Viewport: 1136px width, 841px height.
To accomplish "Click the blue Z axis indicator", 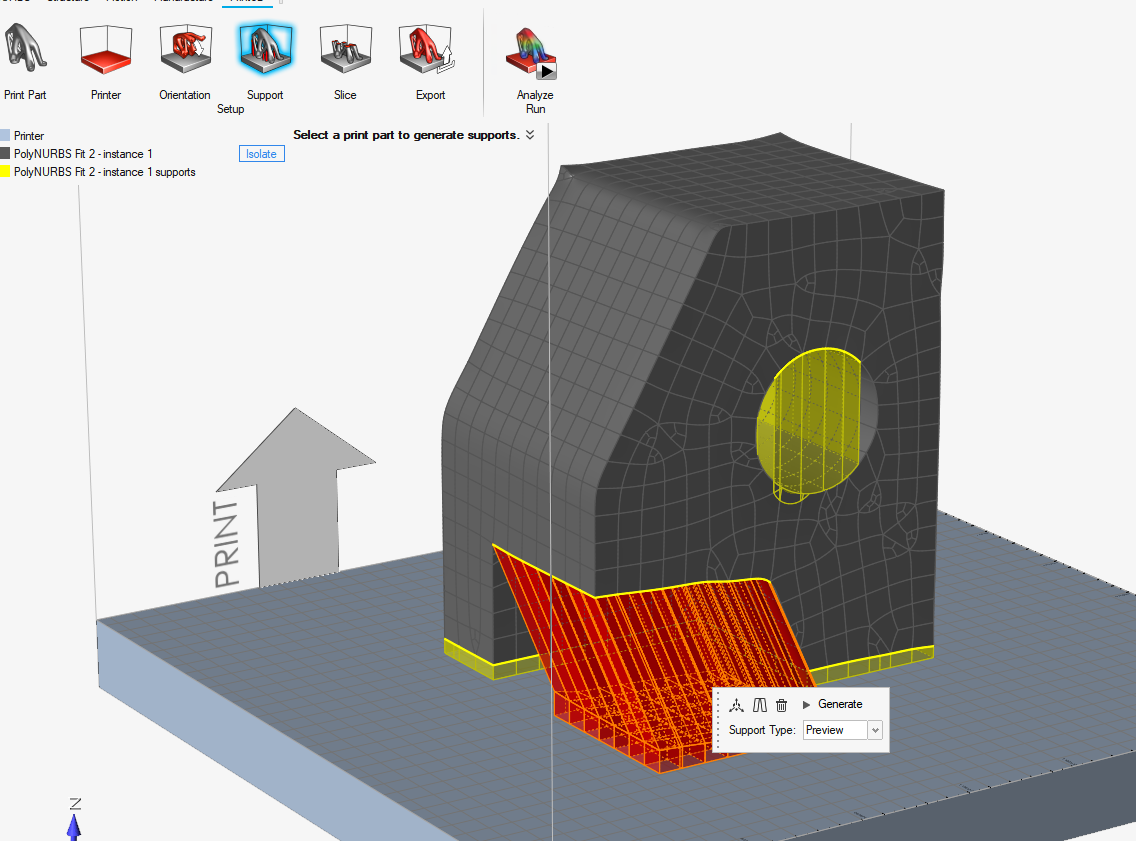I will [x=74, y=826].
